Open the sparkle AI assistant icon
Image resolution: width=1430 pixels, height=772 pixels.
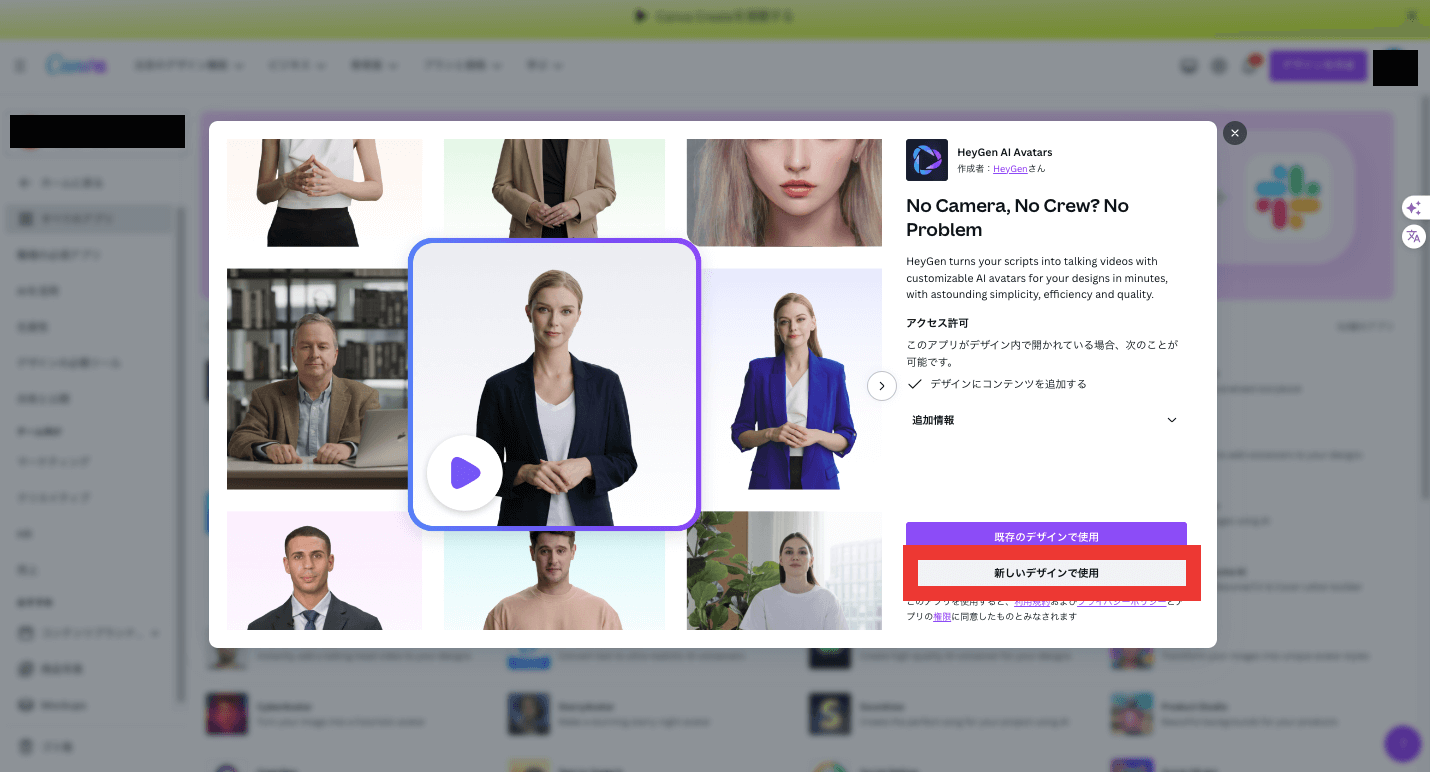[x=1413, y=208]
